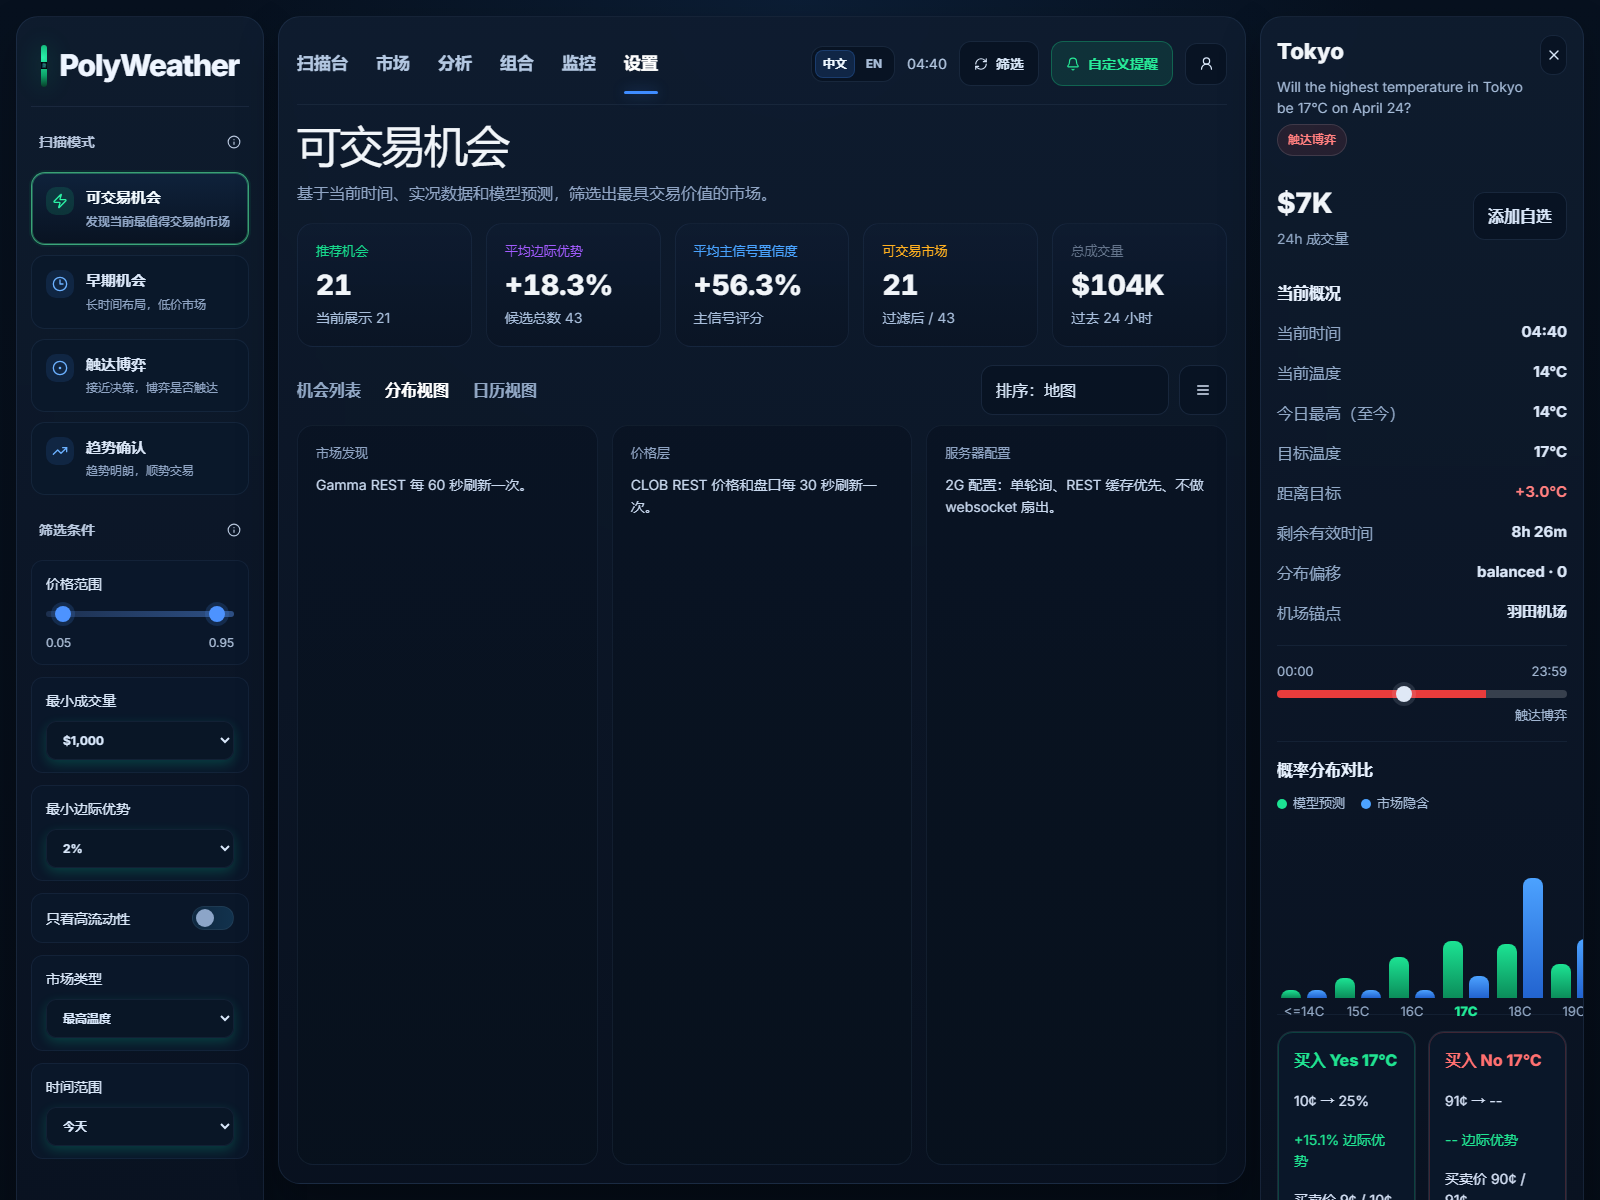Switch language to EN

pos(874,64)
